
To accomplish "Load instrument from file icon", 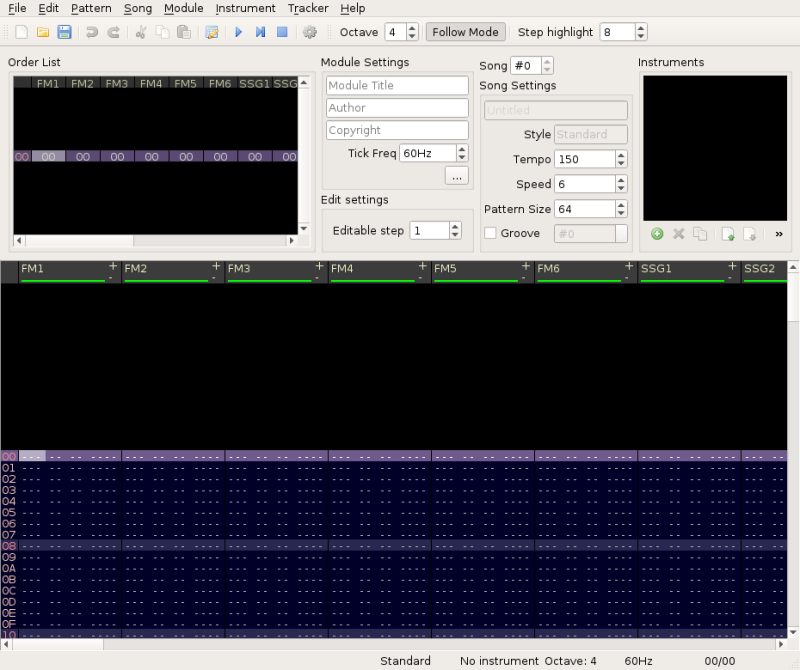I will click(728, 234).
